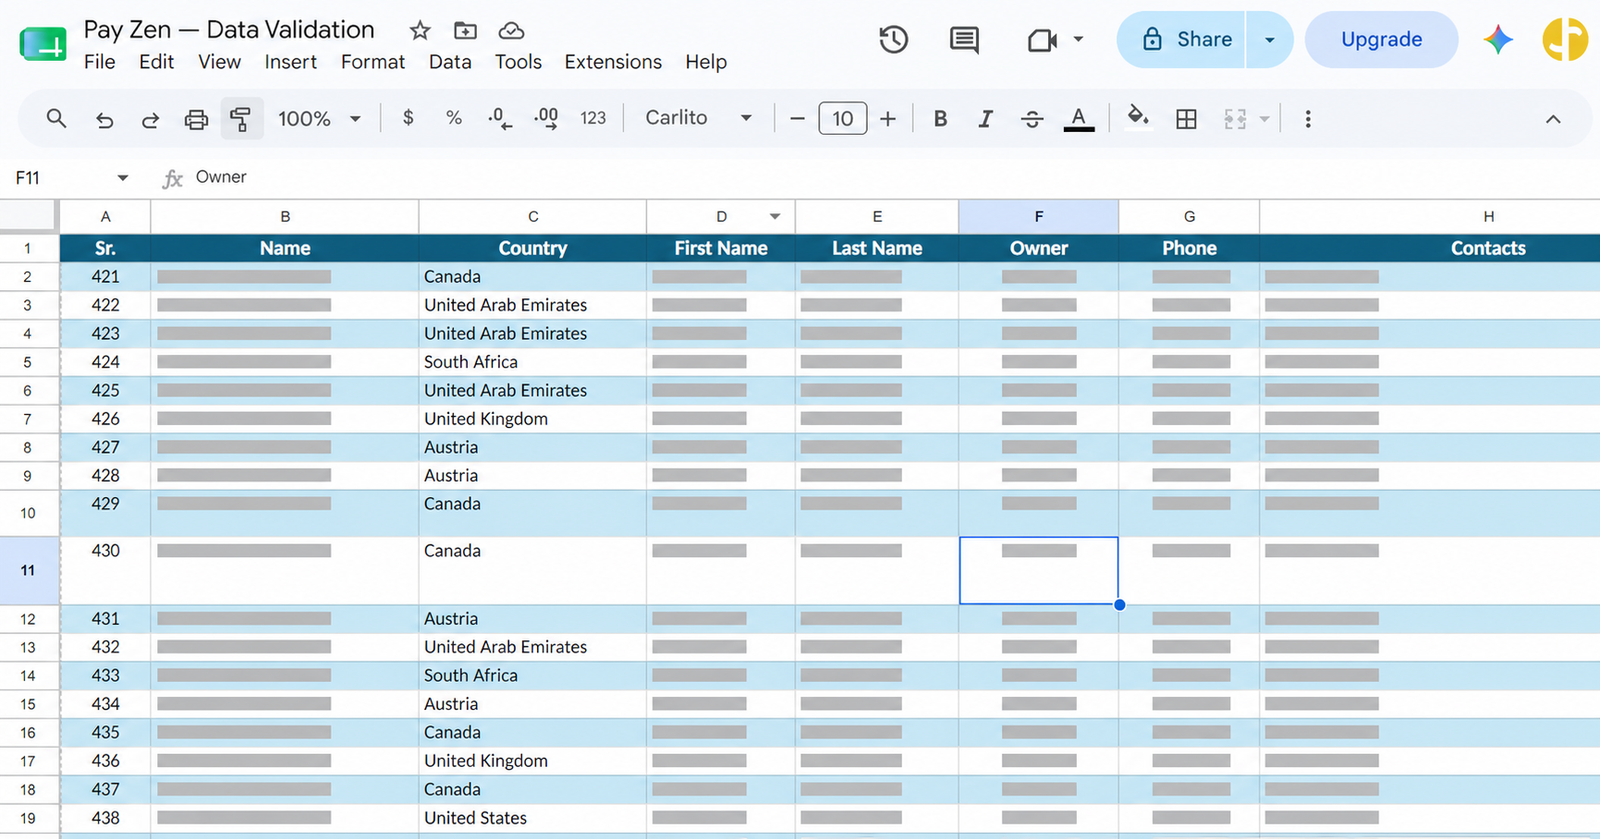Print the spreadsheet

(196, 120)
